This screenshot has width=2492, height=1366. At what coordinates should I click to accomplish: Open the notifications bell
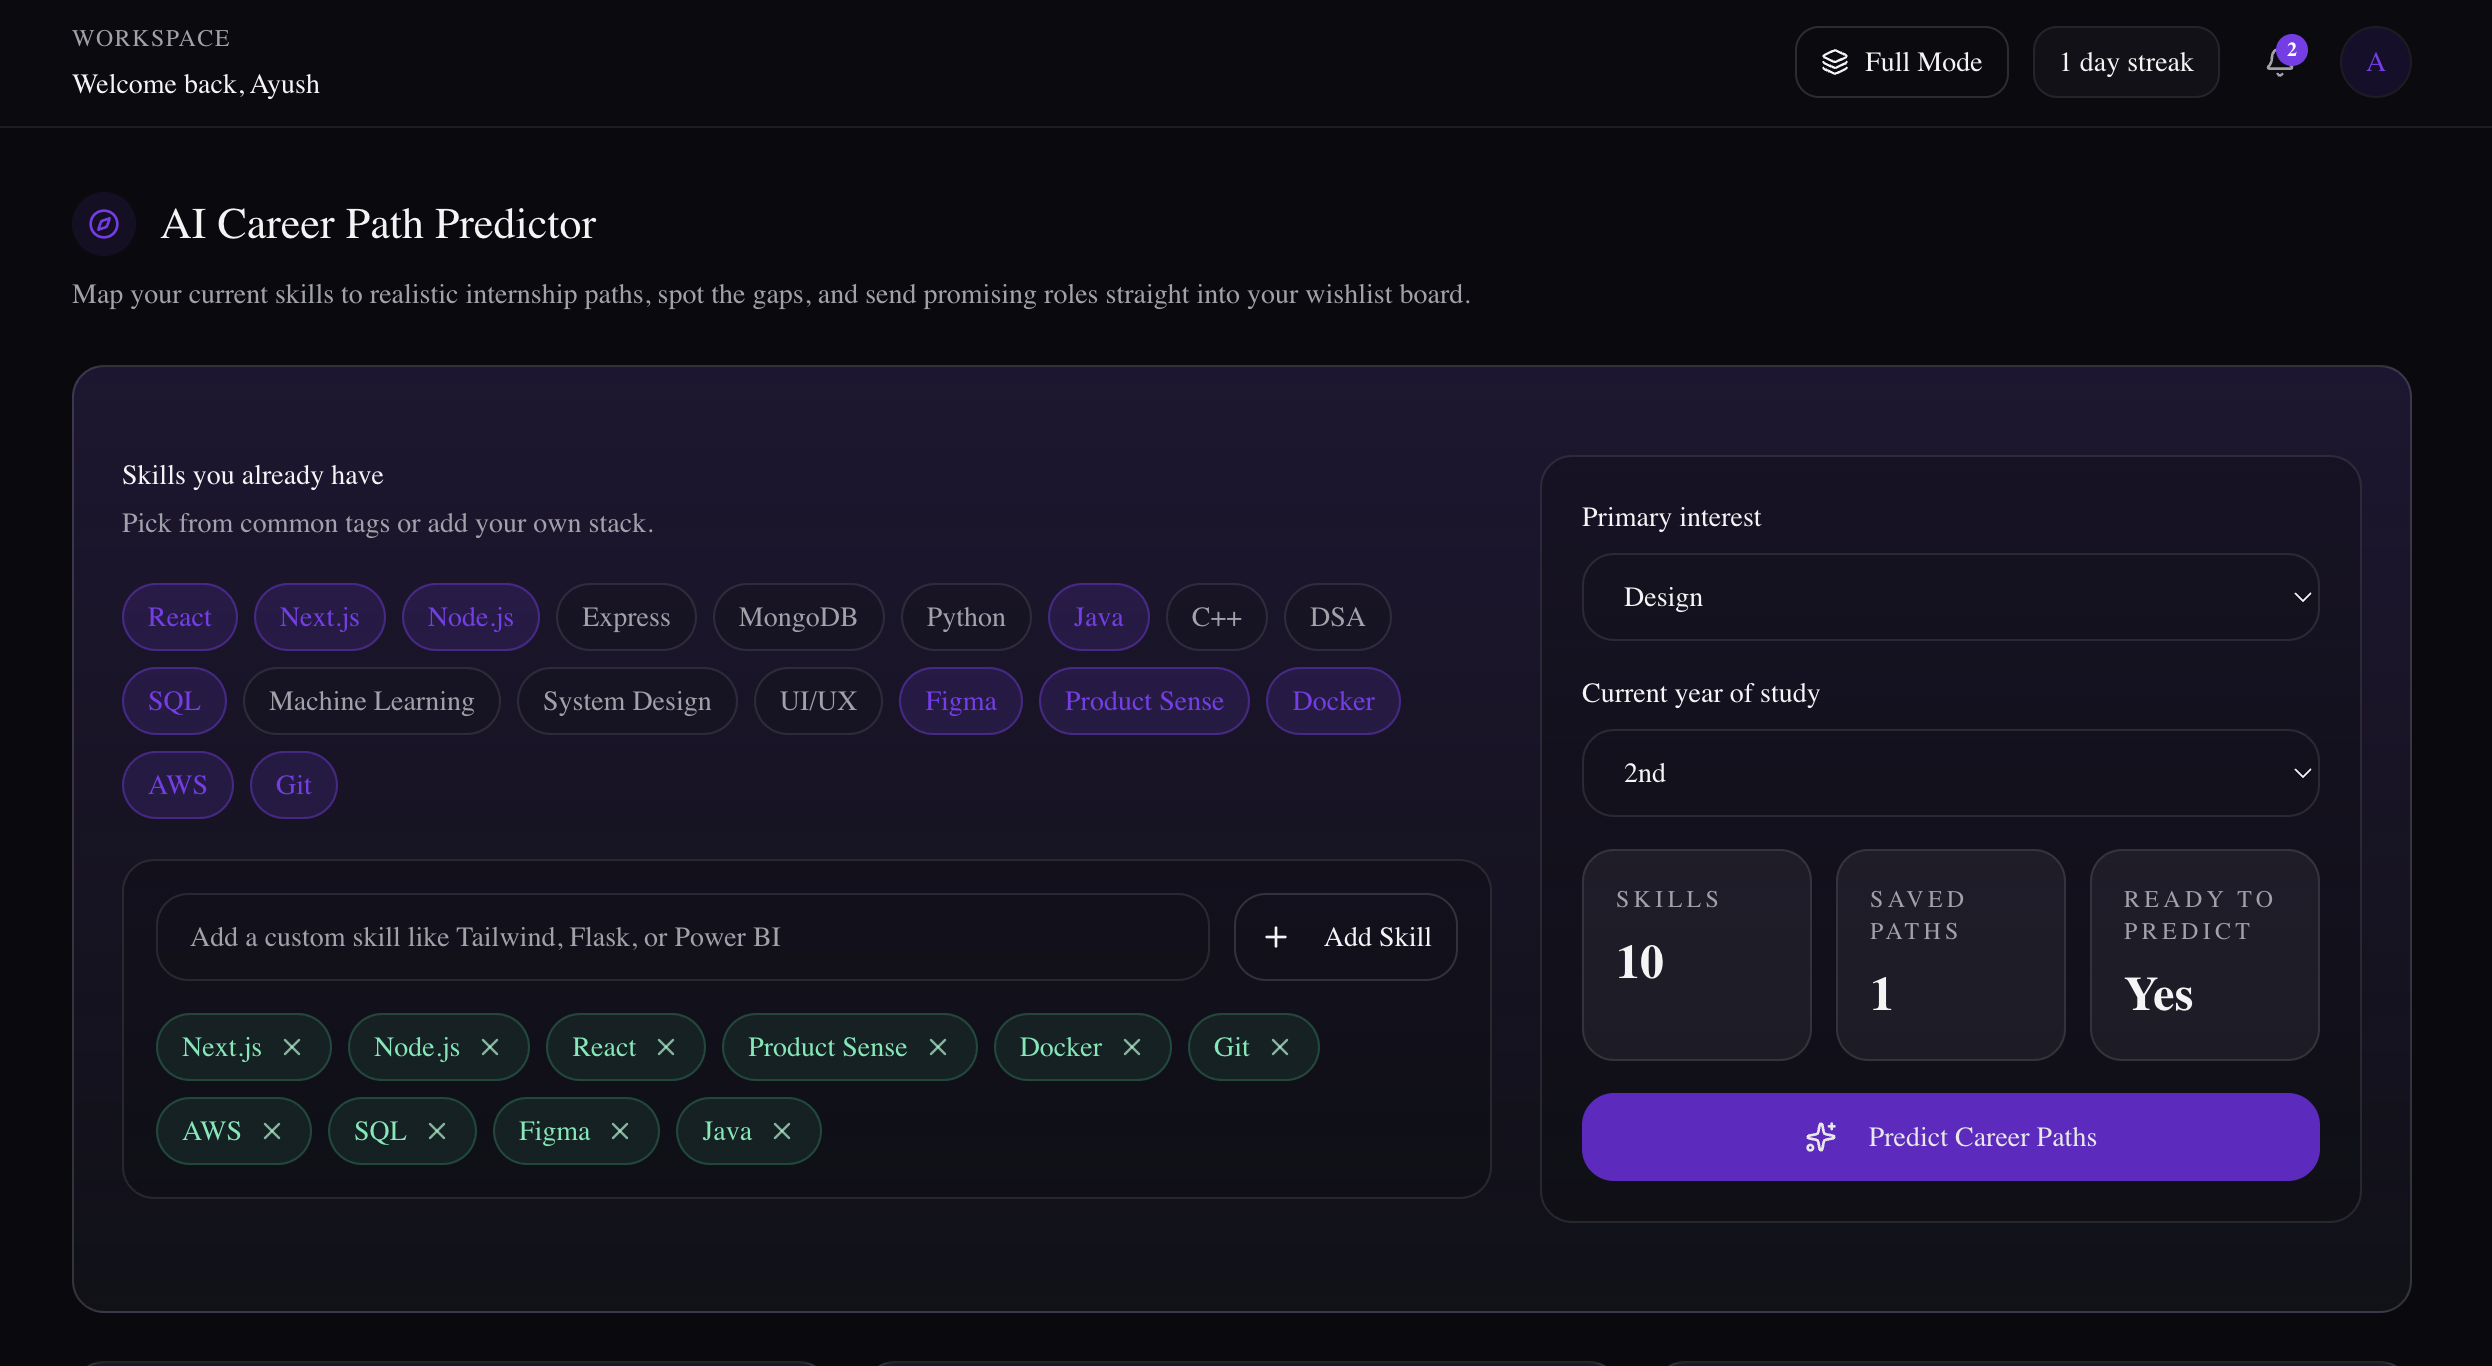(2280, 62)
